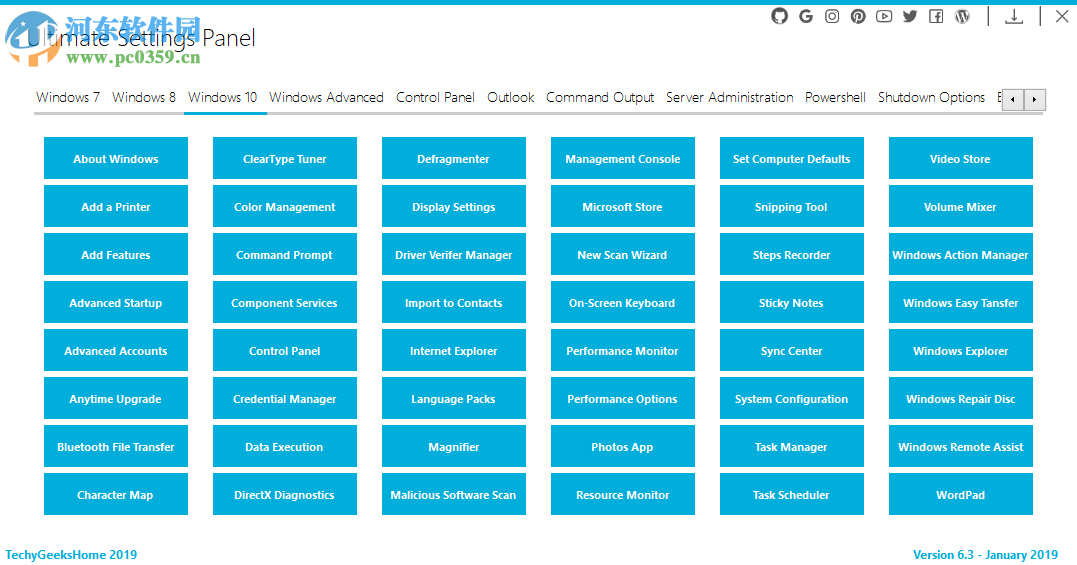Open the Facebook icon link
The height and width of the screenshot is (565, 1077).
(936, 16)
